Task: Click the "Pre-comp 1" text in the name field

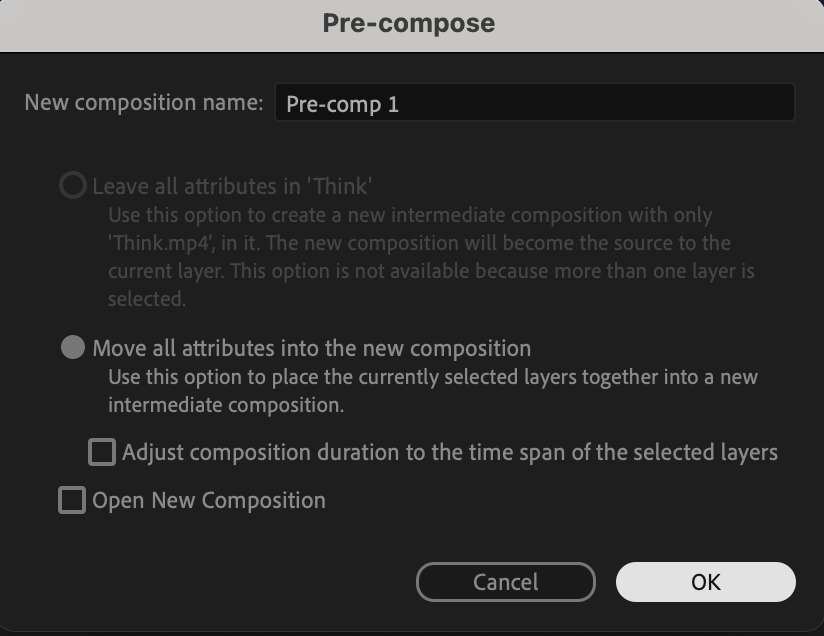Action: [x=342, y=104]
